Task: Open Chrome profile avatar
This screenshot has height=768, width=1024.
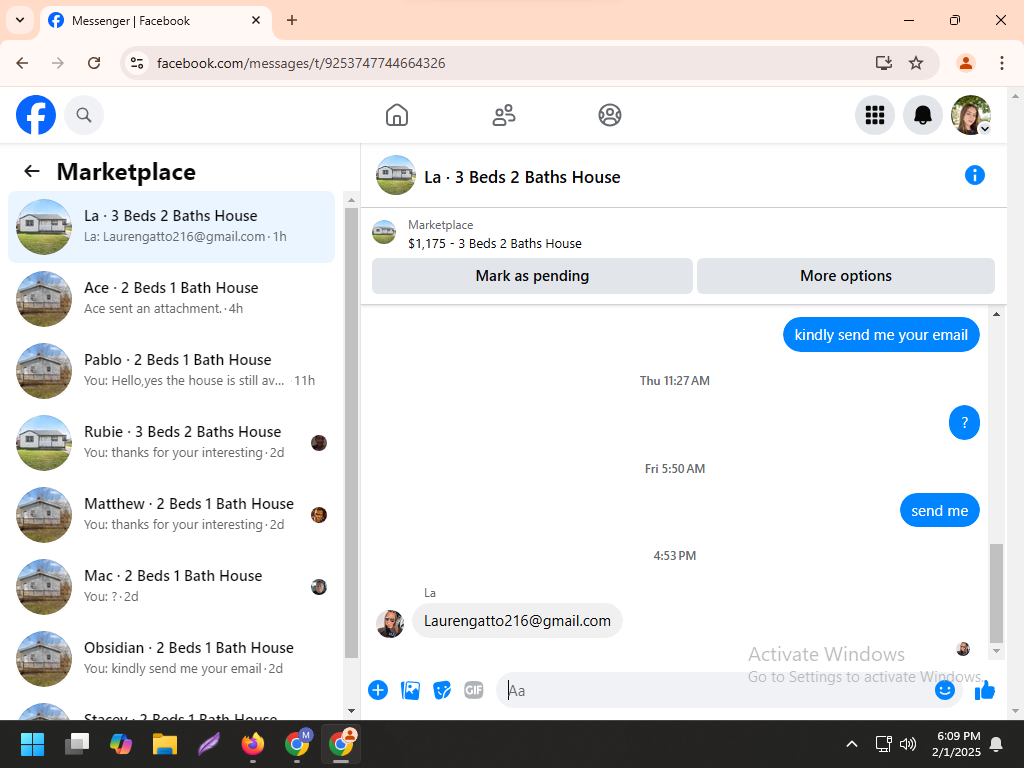Action: point(965,63)
